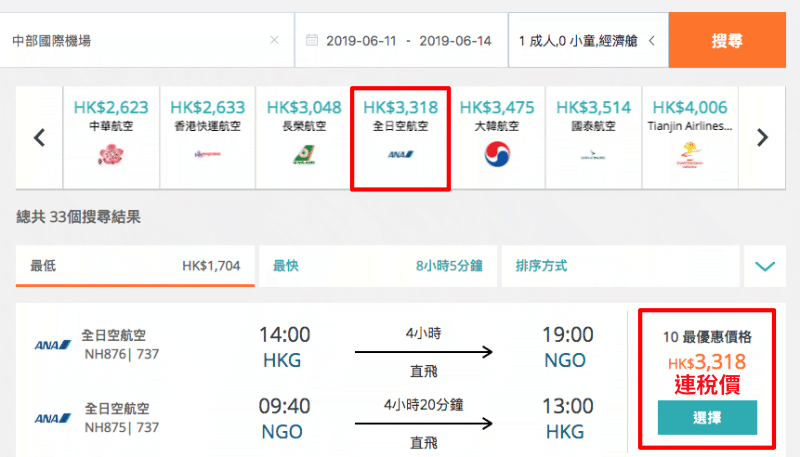Click the China Airlines plum blossom logo
800x457 pixels.
pyautogui.click(x=111, y=154)
